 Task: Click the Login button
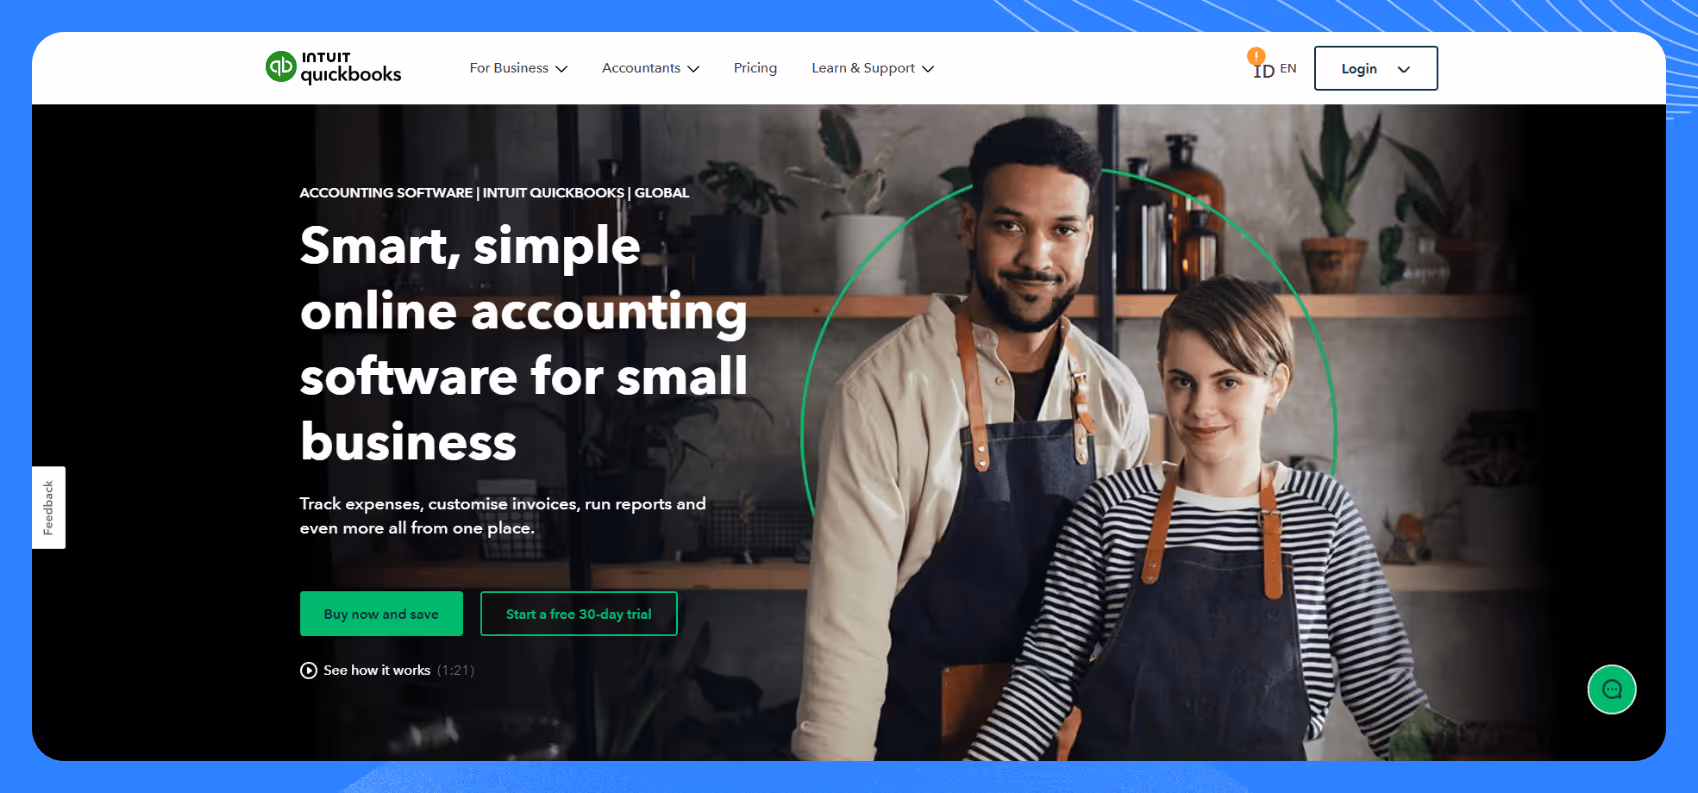click(x=1375, y=68)
